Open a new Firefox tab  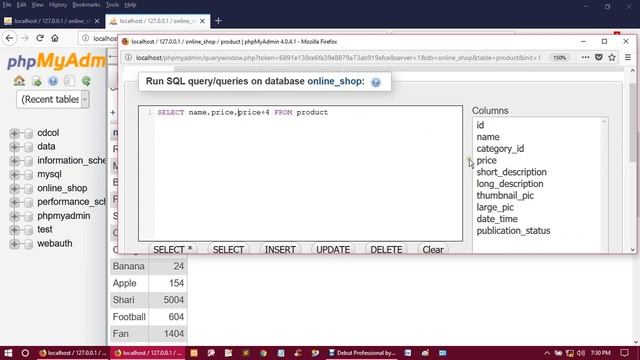(x=218, y=20)
